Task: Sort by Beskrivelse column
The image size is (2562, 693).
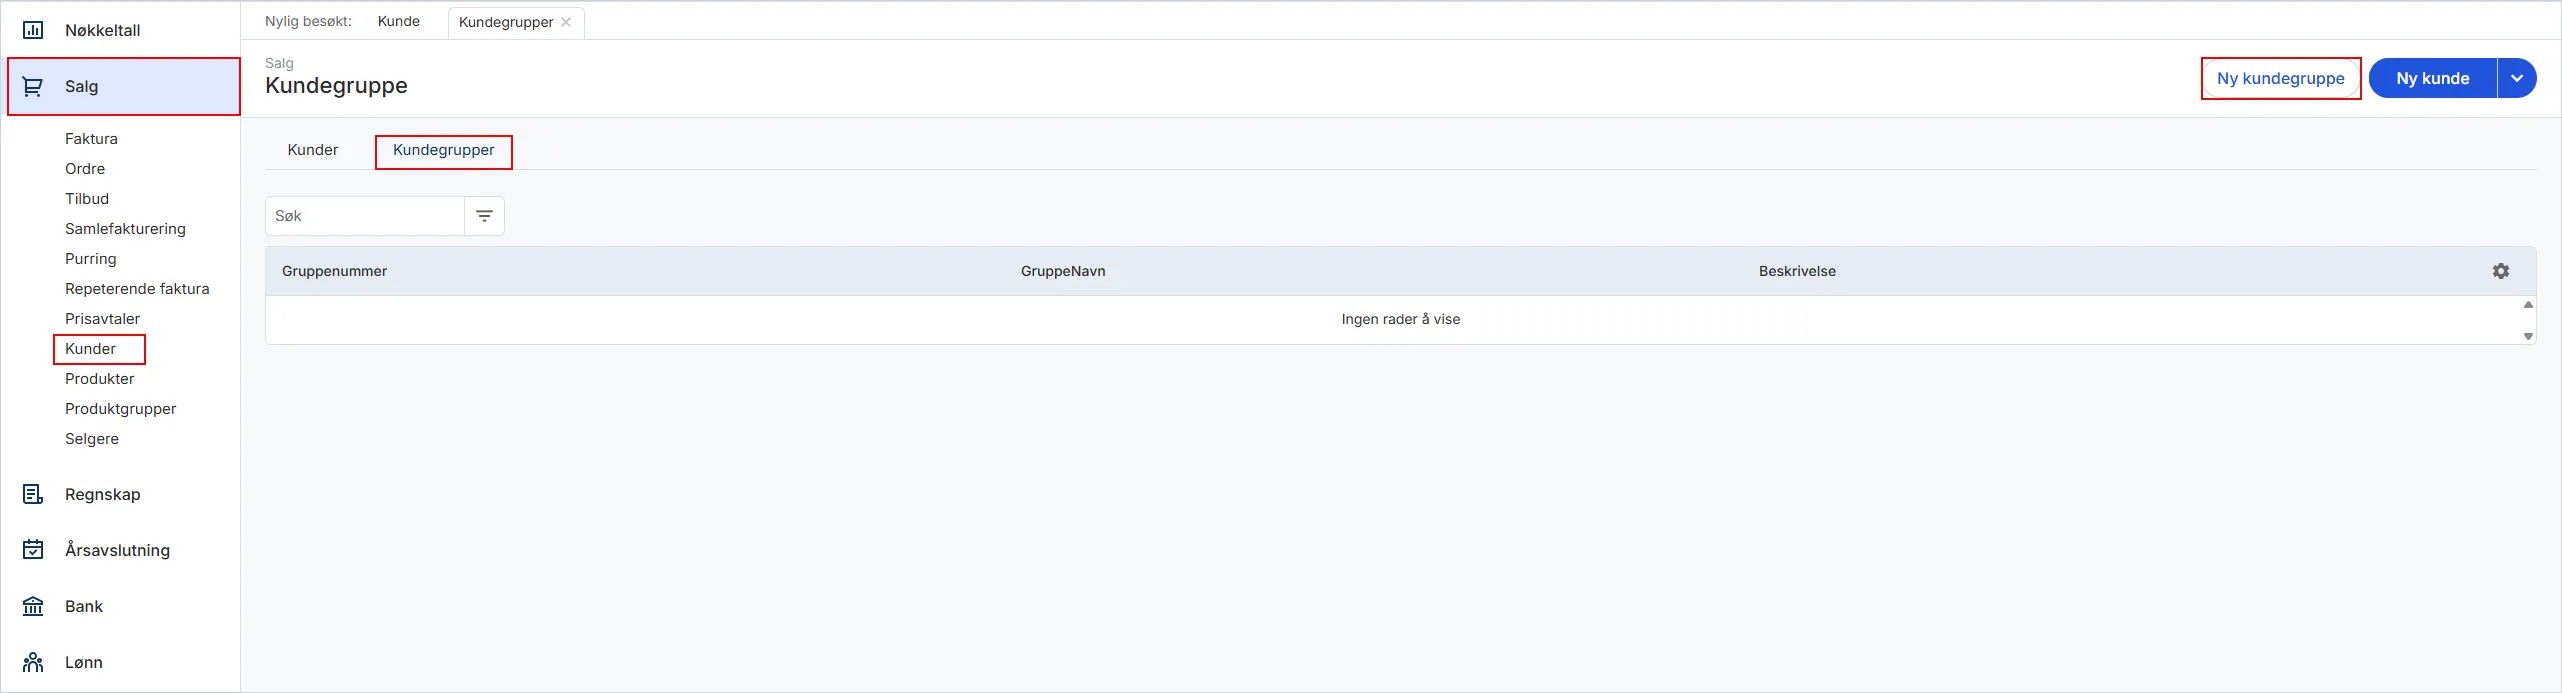Action: 1797,271
